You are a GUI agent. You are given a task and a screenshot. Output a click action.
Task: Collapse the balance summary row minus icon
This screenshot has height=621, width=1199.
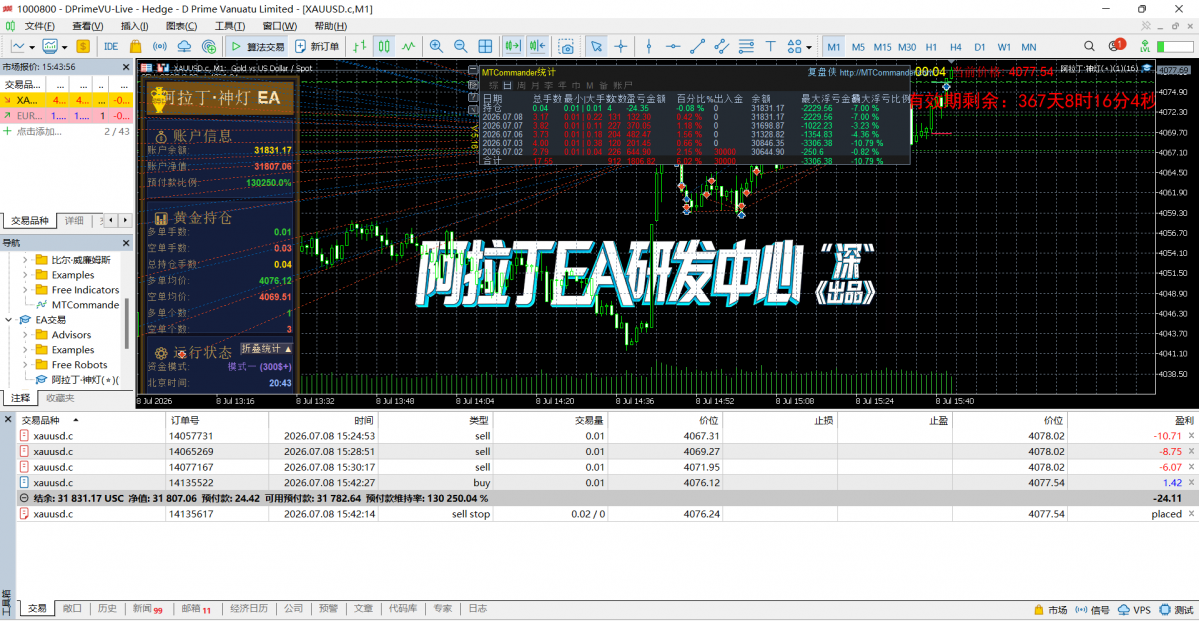[23, 498]
